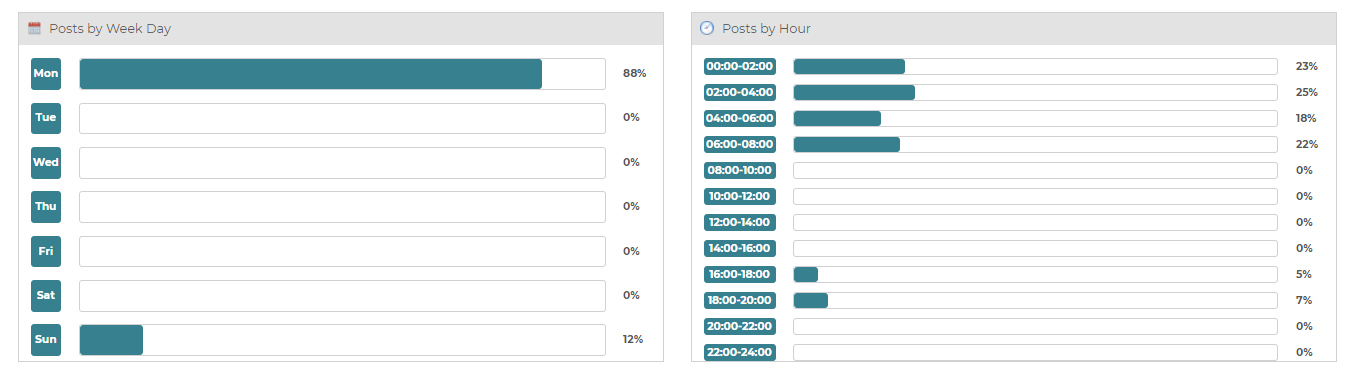Screen dimensions: 1348x372
Task: Click the Monday 88% progress bar
Action: [x=342, y=74]
